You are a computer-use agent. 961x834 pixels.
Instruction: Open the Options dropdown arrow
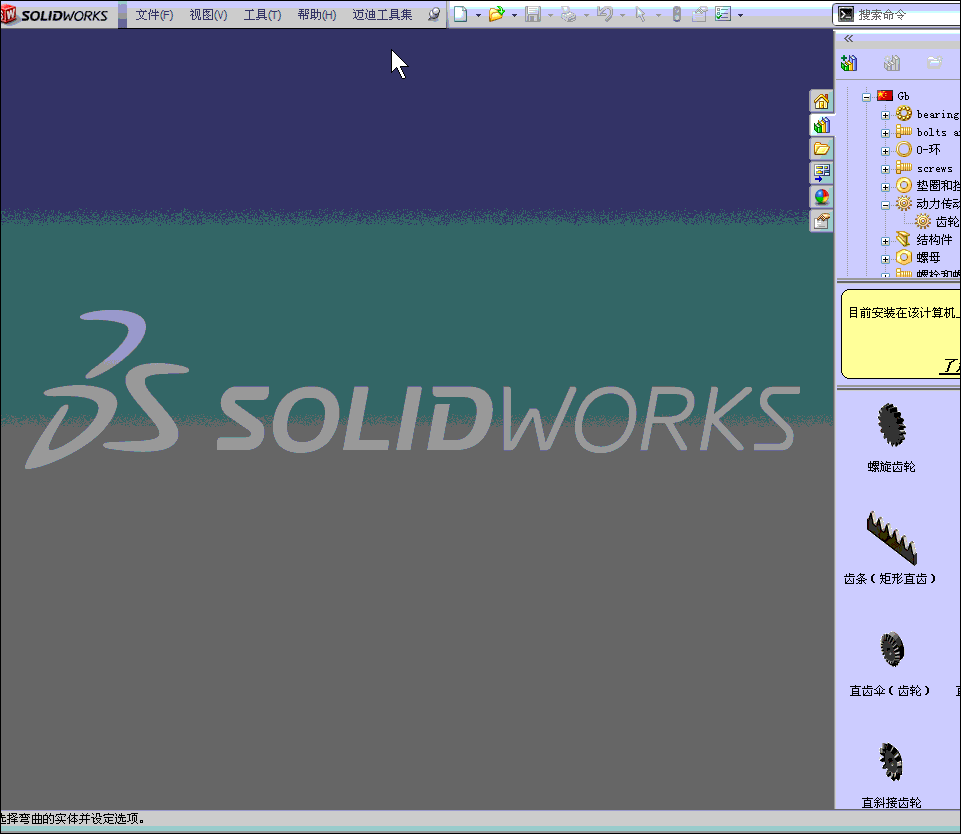(740, 15)
